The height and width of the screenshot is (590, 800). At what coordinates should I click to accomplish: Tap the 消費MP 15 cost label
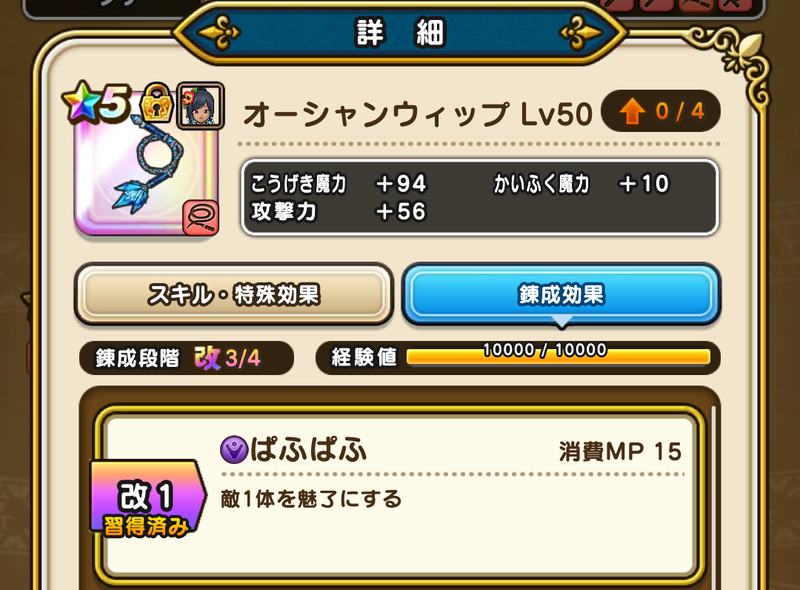[620, 452]
